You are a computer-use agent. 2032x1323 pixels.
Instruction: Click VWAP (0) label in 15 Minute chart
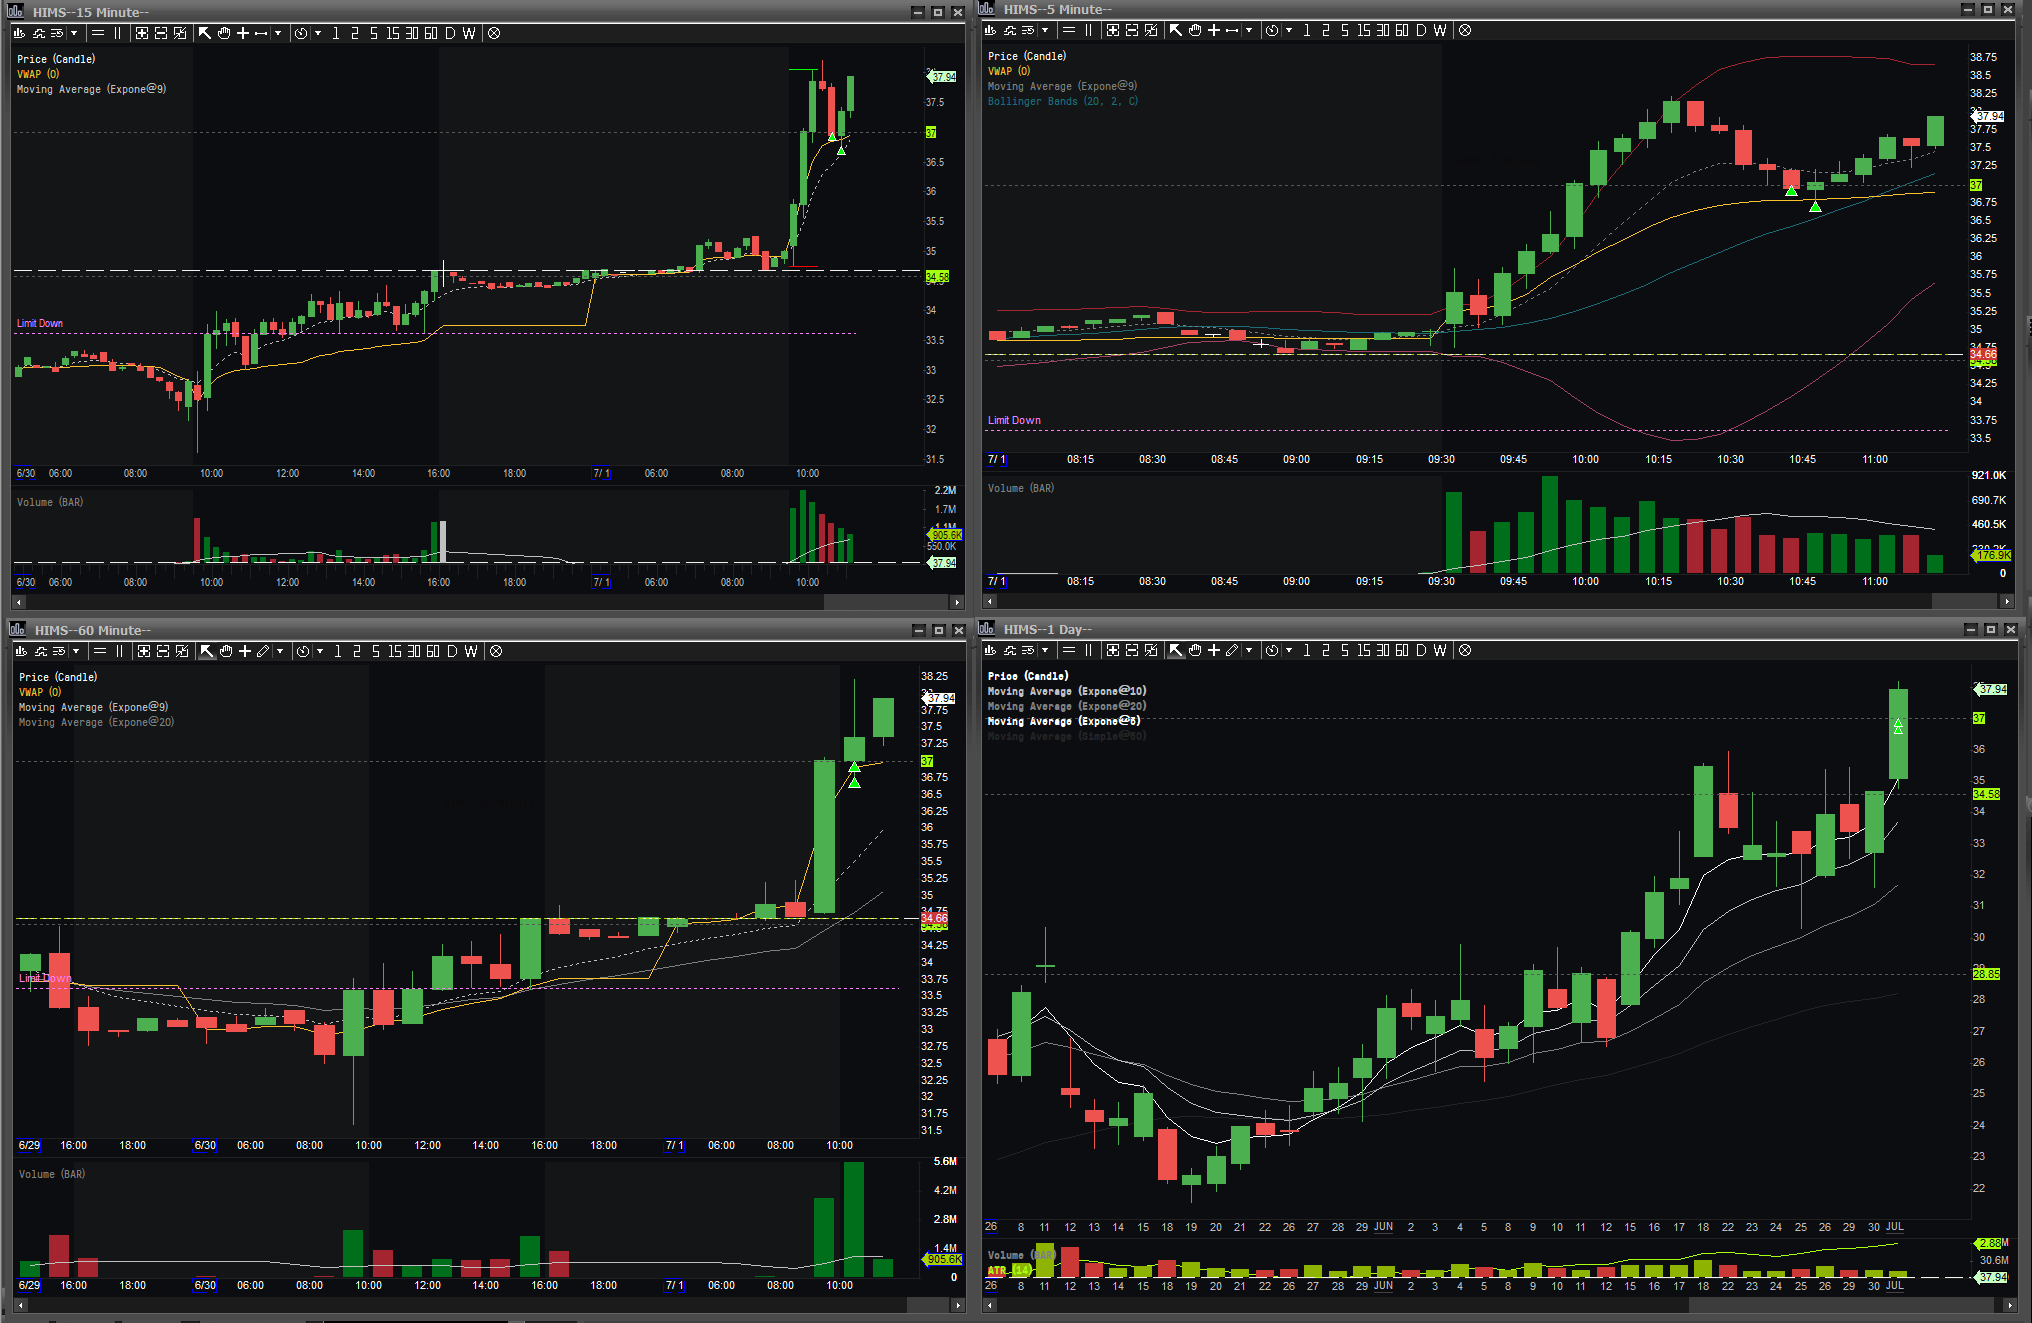click(38, 74)
